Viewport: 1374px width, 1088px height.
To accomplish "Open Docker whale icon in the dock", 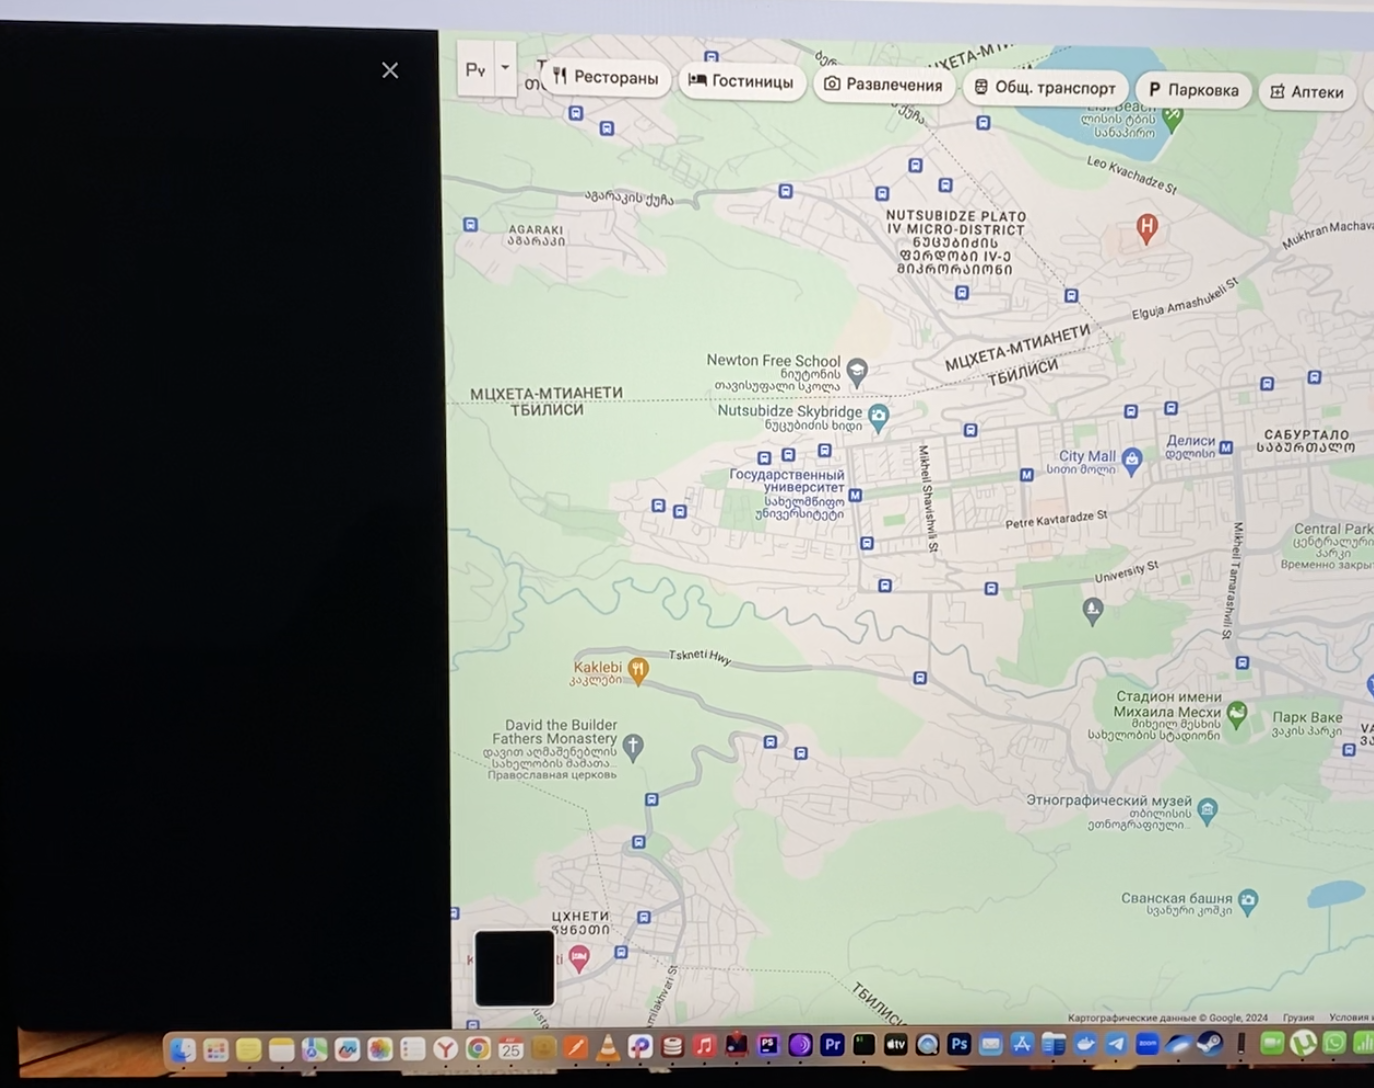I will 1085,1044.
